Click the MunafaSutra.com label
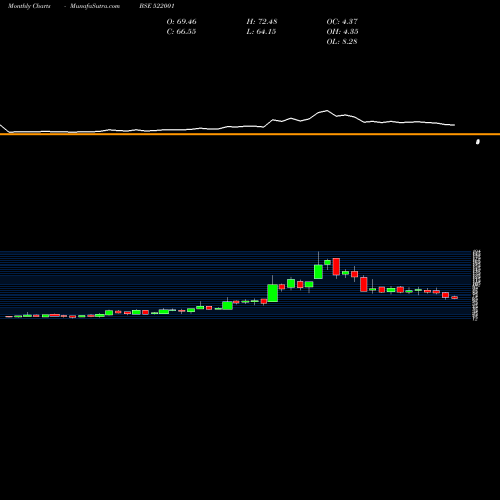This screenshot has height=500, width=500. tap(95, 6)
